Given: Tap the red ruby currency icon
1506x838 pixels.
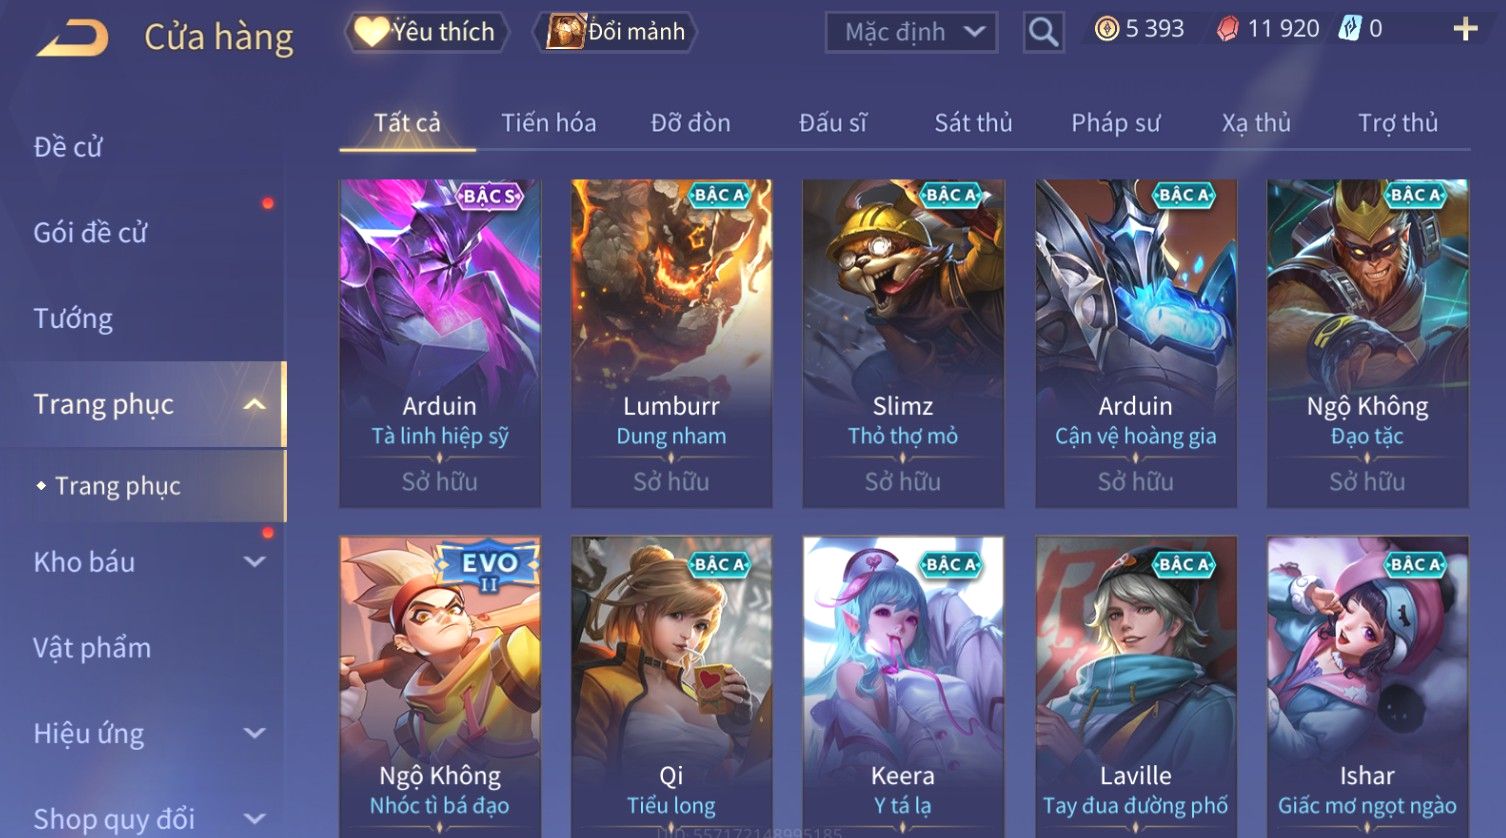Looking at the screenshot, I should [1227, 29].
